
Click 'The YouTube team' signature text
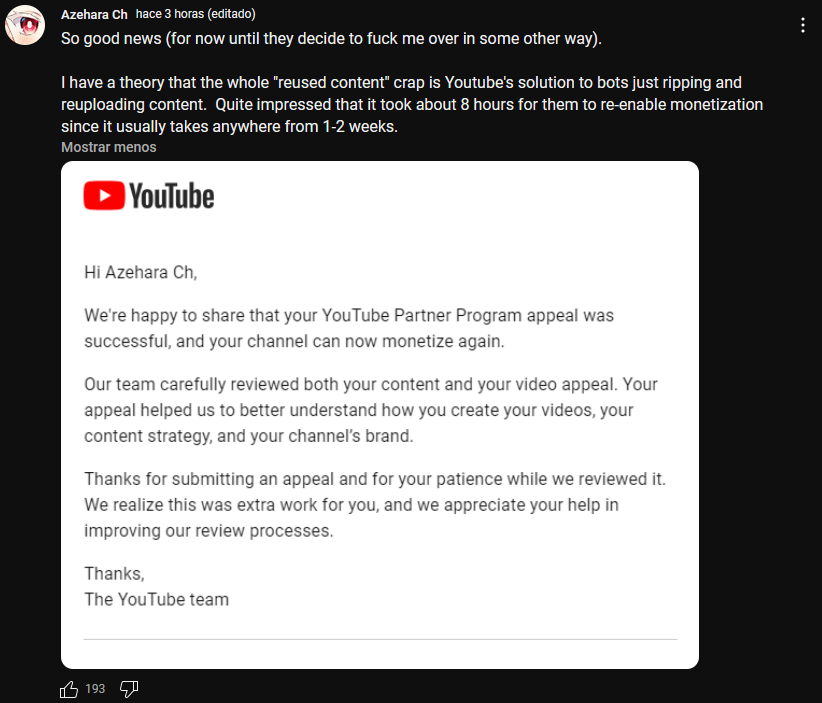click(156, 600)
